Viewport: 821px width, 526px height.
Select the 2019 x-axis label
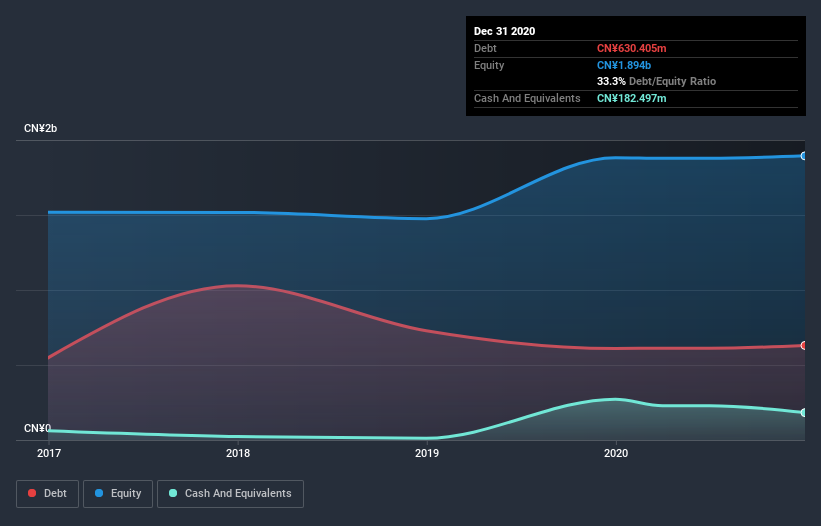pyautogui.click(x=427, y=453)
